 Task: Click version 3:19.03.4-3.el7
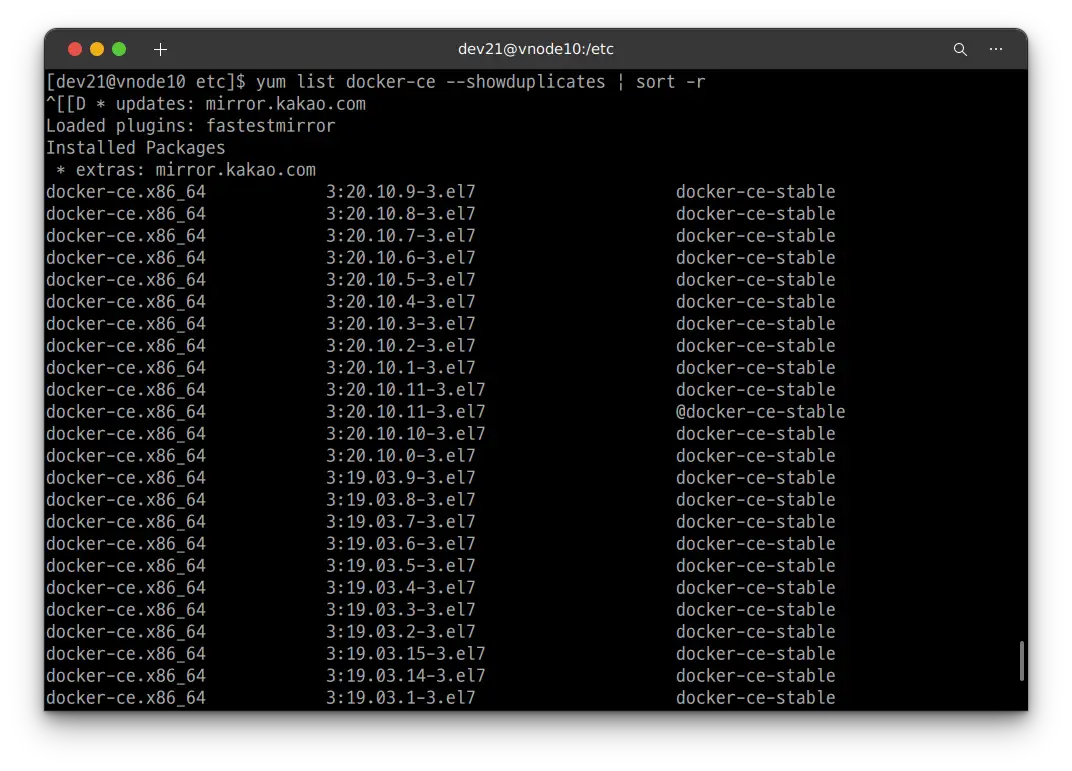tap(400, 587)
